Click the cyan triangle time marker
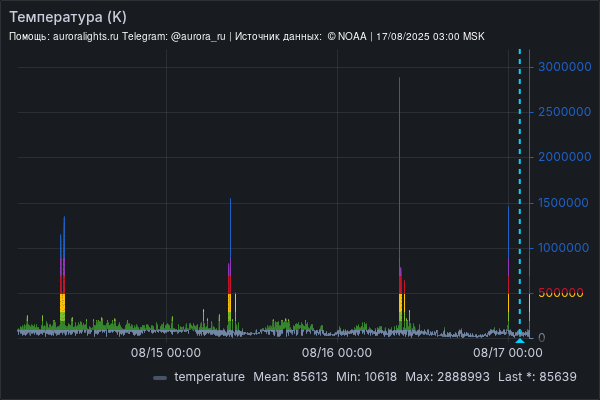Image resolution: width=600 pixels, height=400 pixels. pos(520,340)
